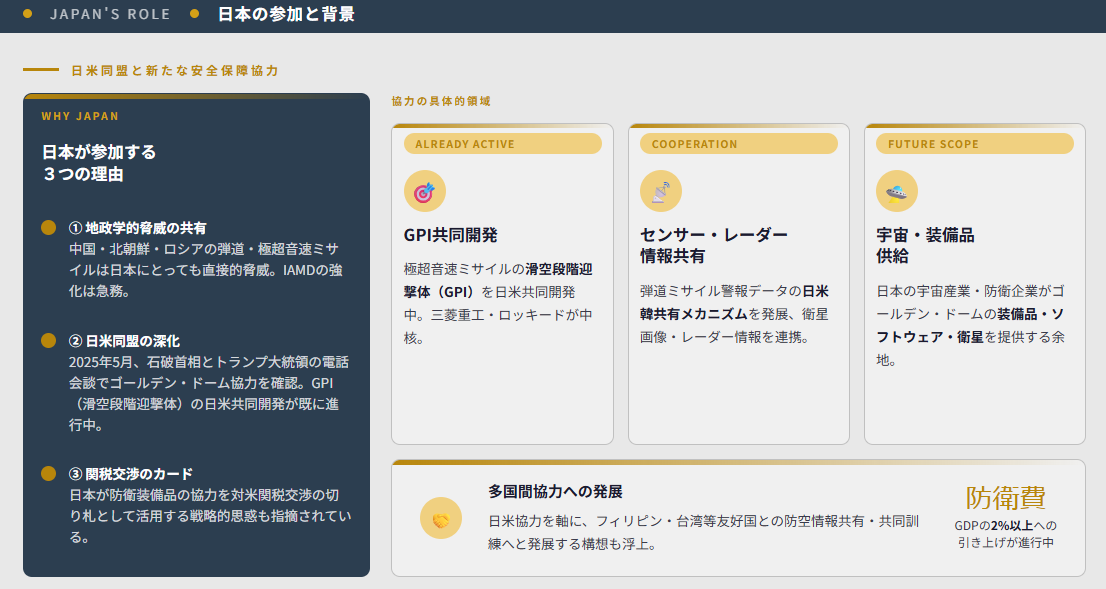
Task: Select the COOPERATION badge
Action: pos(738,144)
